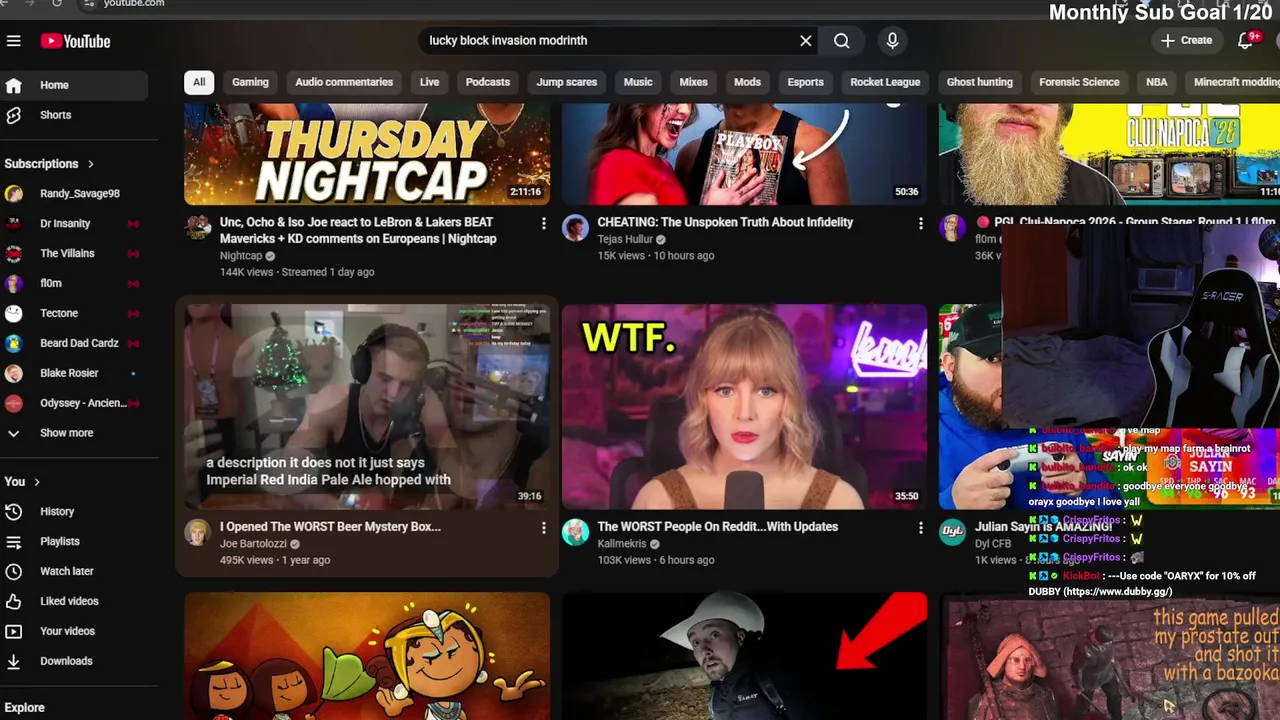This screenshot has height=720, width=1280.
Task: Open fl0m subscription channel
Action: coord(74,283)
